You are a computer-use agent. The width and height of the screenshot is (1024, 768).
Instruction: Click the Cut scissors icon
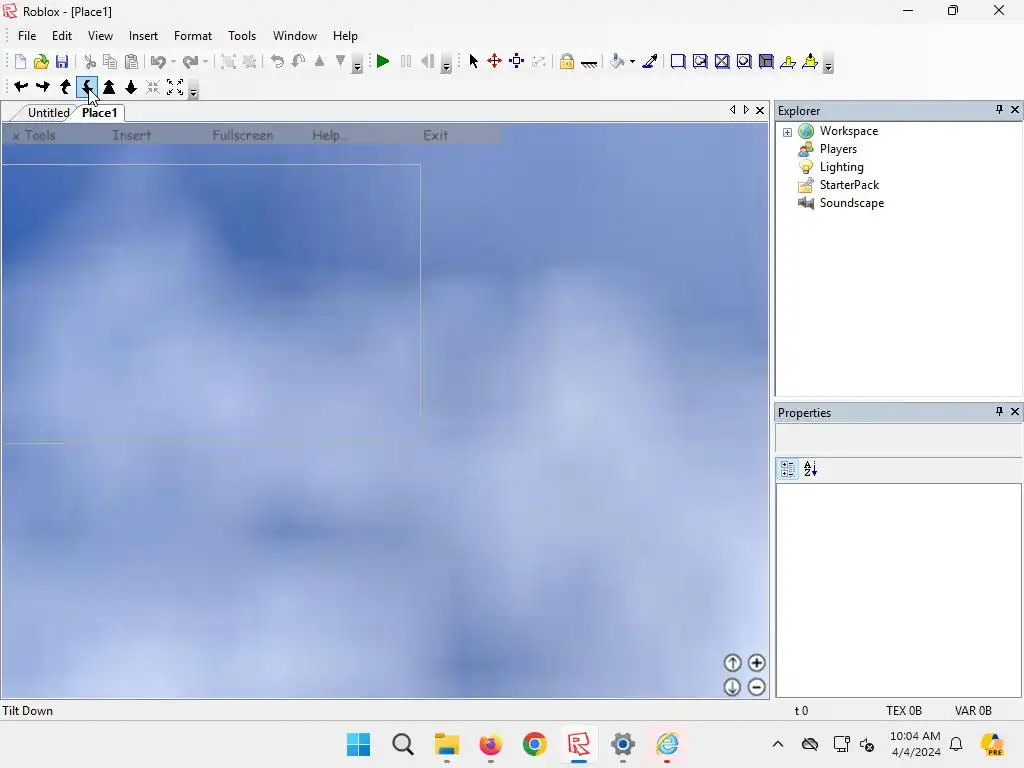[x=90, y=61]
